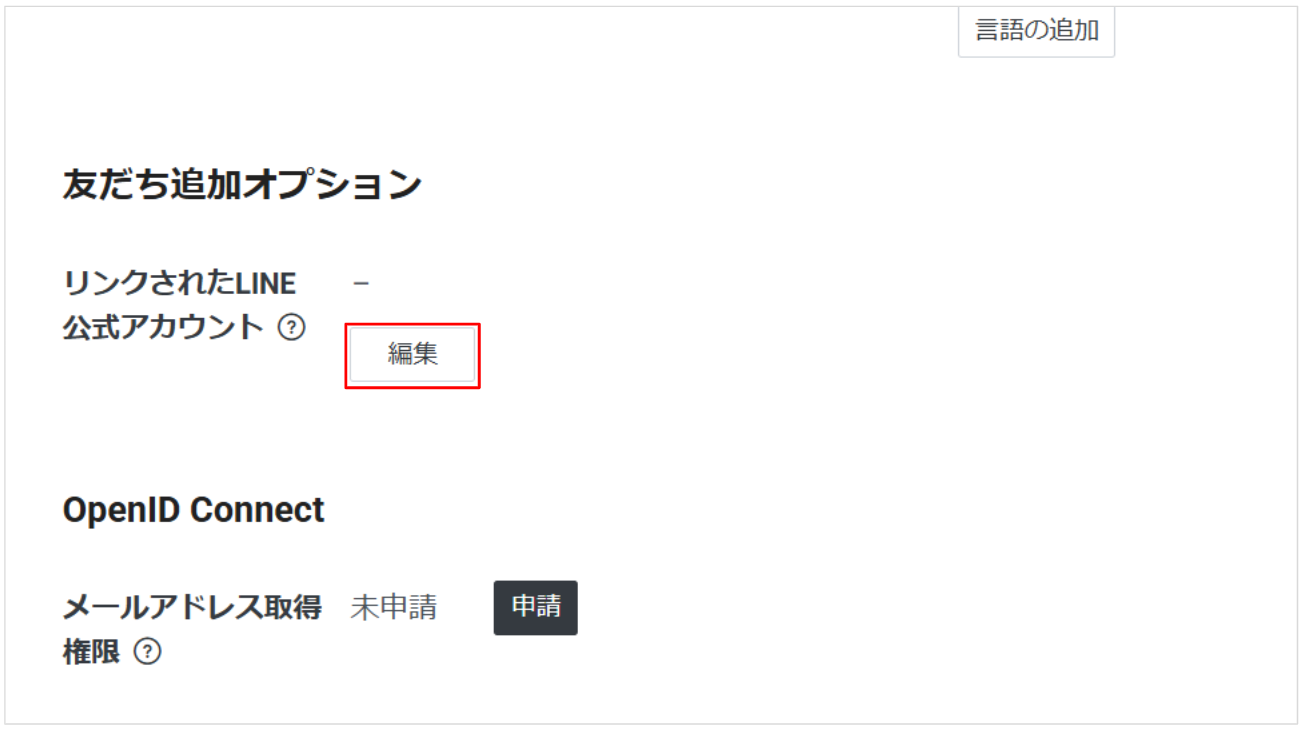Click the 公式アカウント label text
Screen dimensions: 1306x732
pyautogui.click(x=163, y=327)
